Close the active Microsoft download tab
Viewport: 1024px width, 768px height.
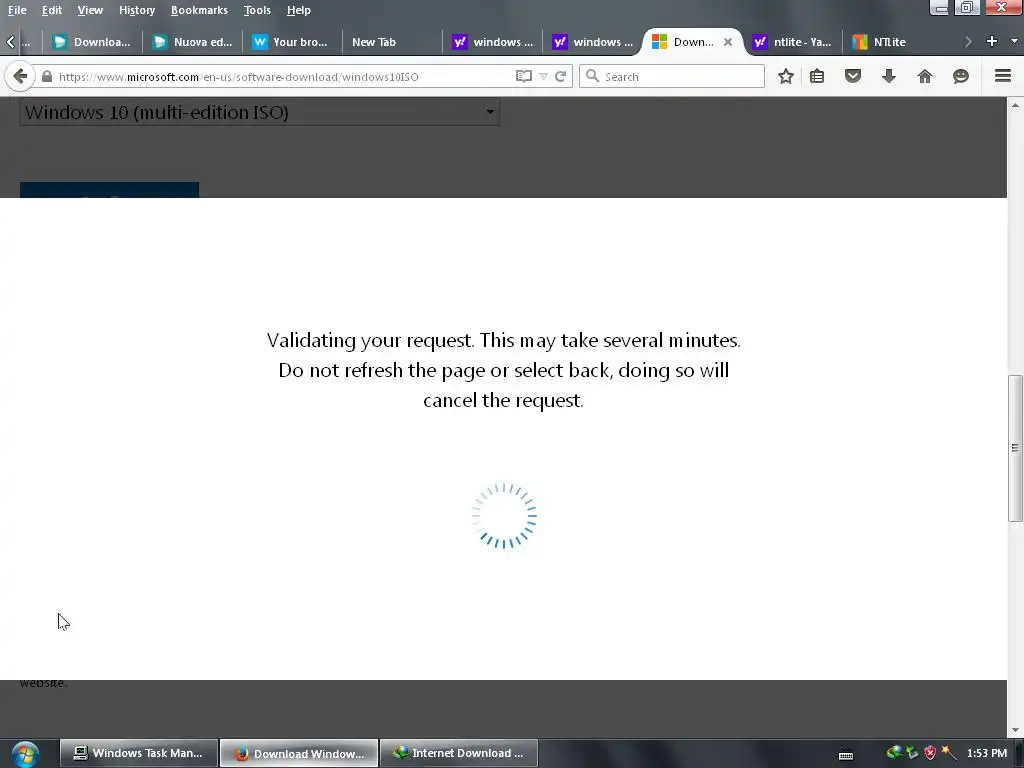pos(728,42)
